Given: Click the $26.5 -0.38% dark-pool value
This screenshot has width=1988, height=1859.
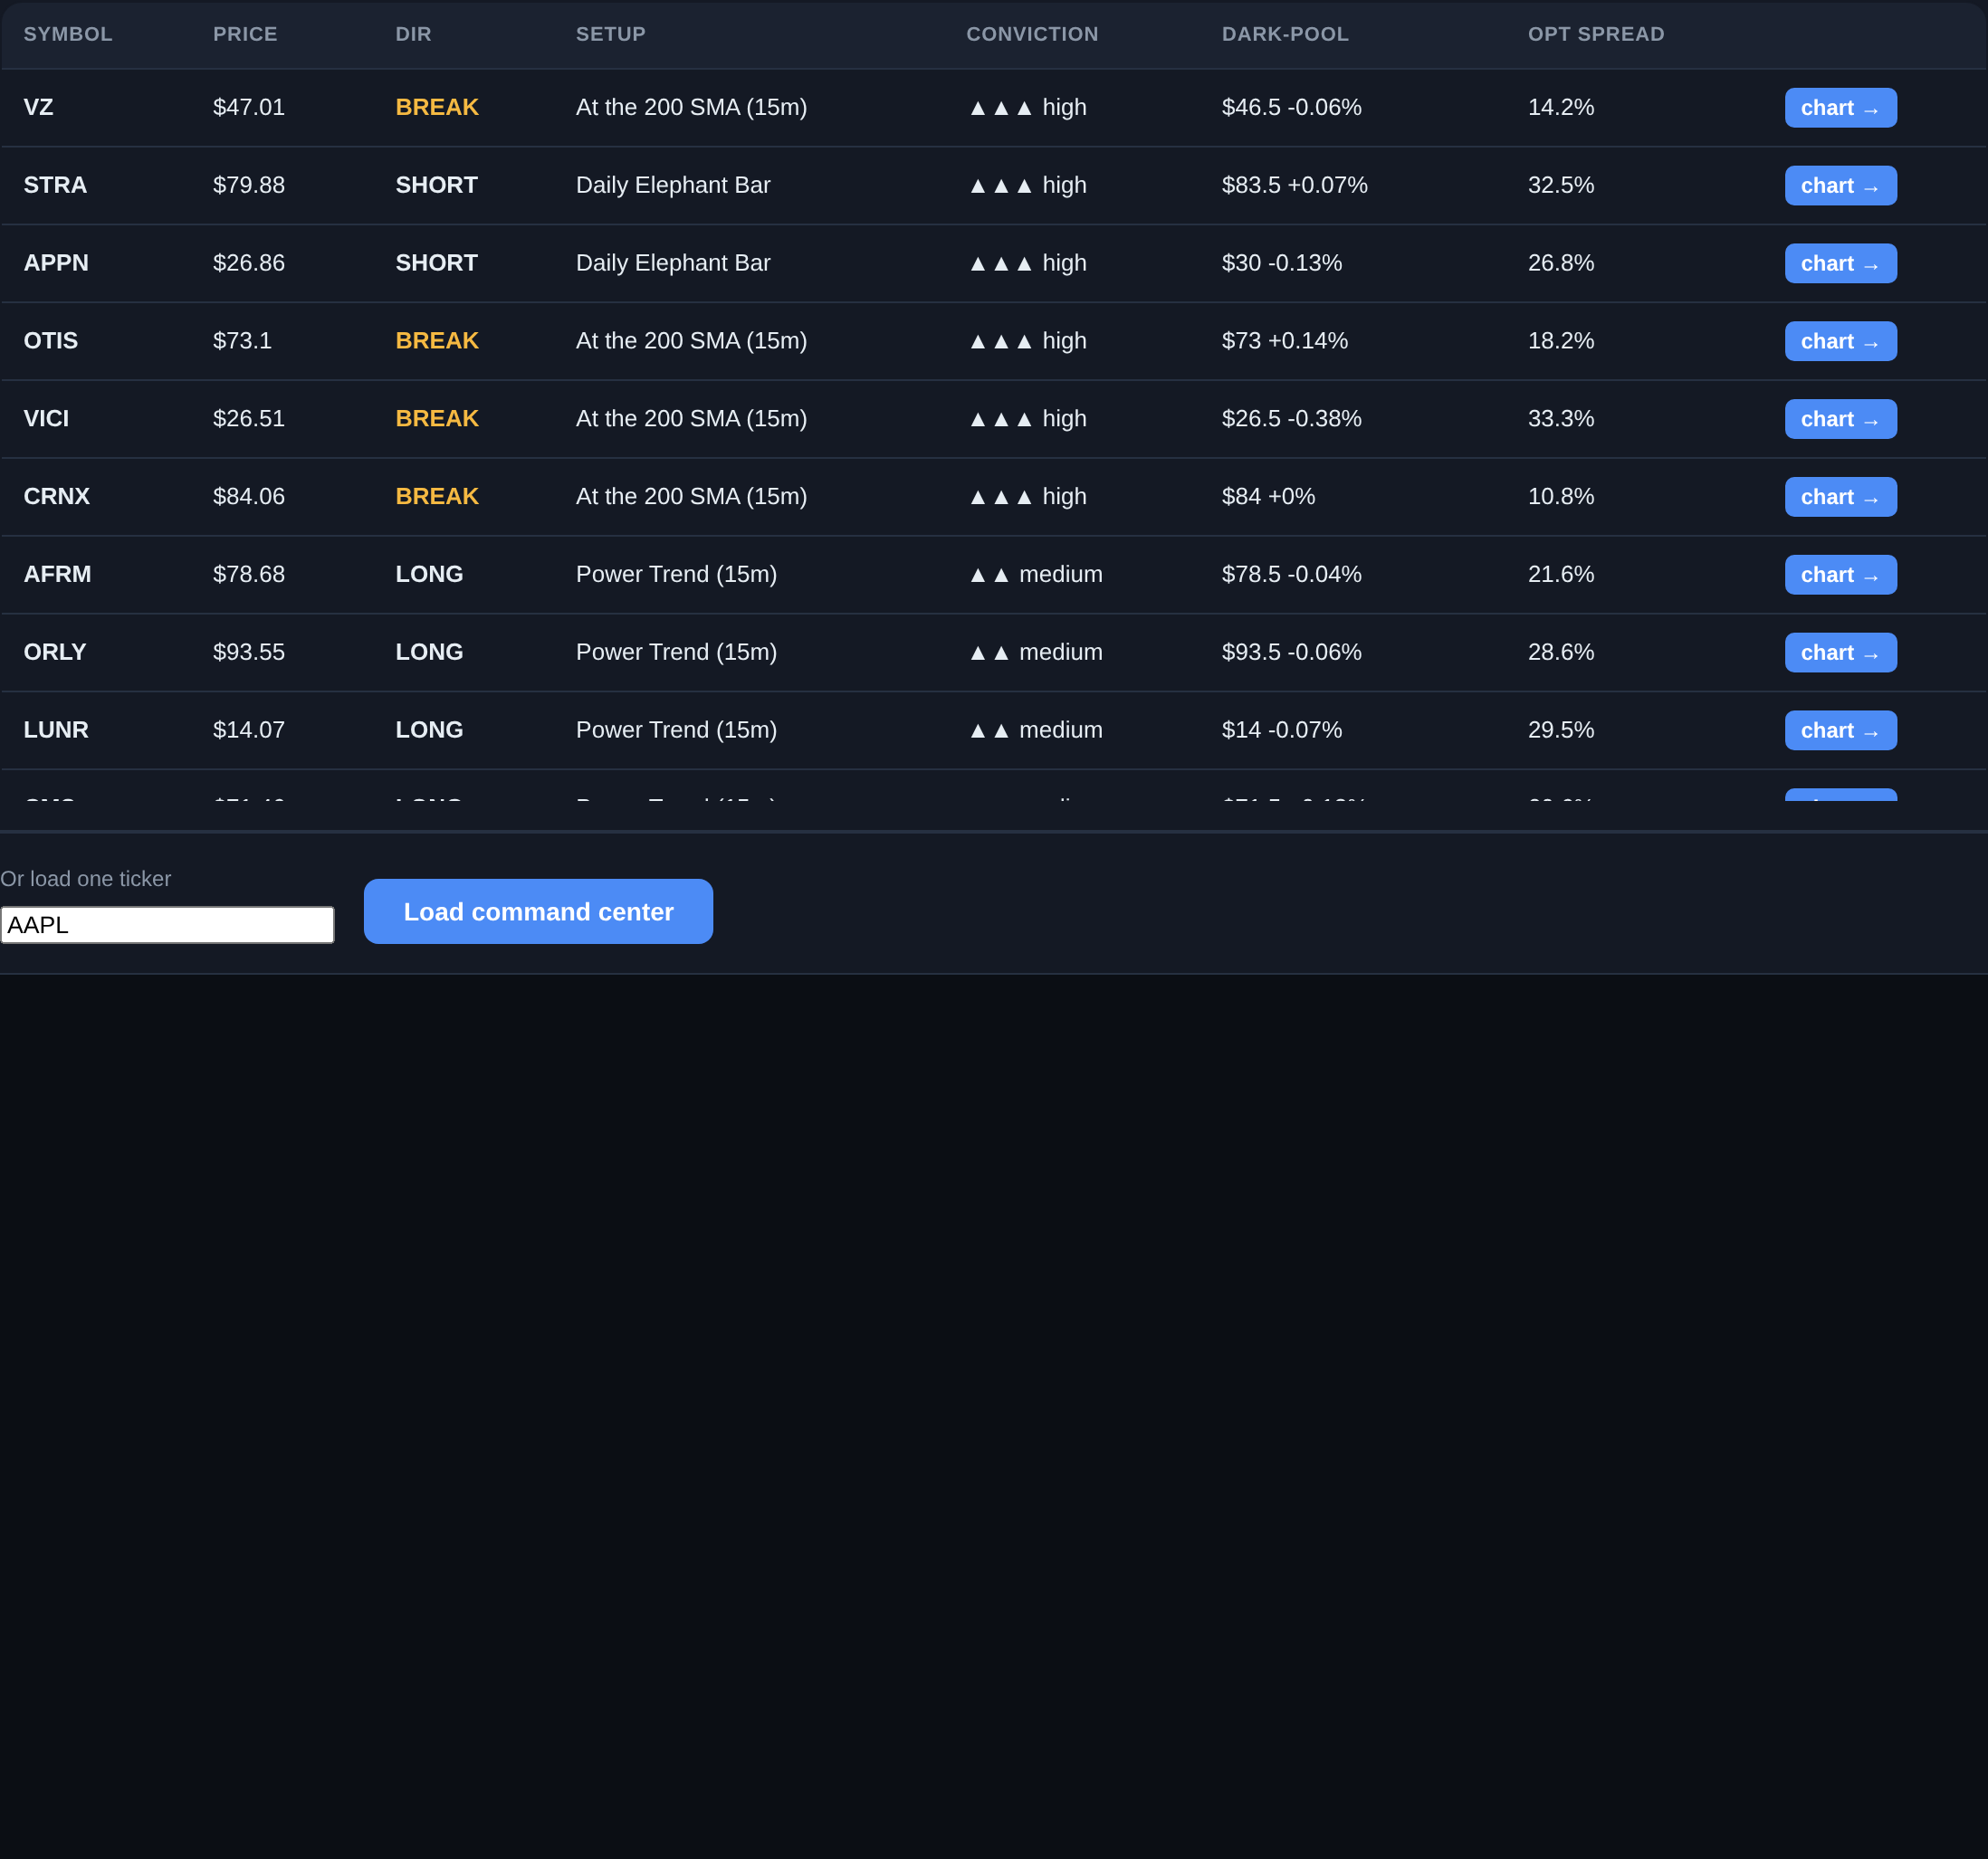Looking at the screenshot, I should [1291, 419].
